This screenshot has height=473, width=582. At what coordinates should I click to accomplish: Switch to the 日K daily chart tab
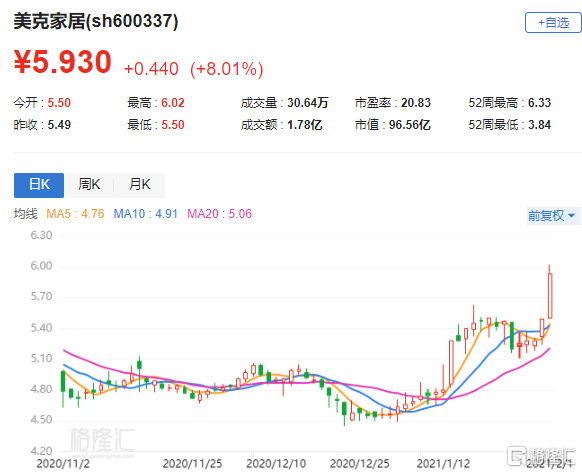(x=39, y=185)
